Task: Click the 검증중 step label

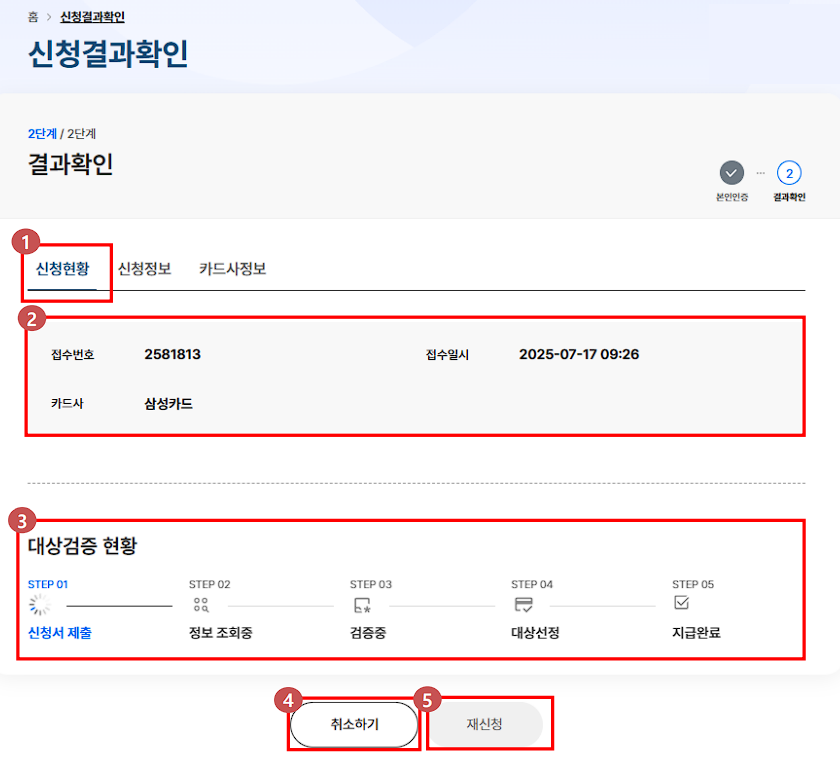Action: coord(368,633)
